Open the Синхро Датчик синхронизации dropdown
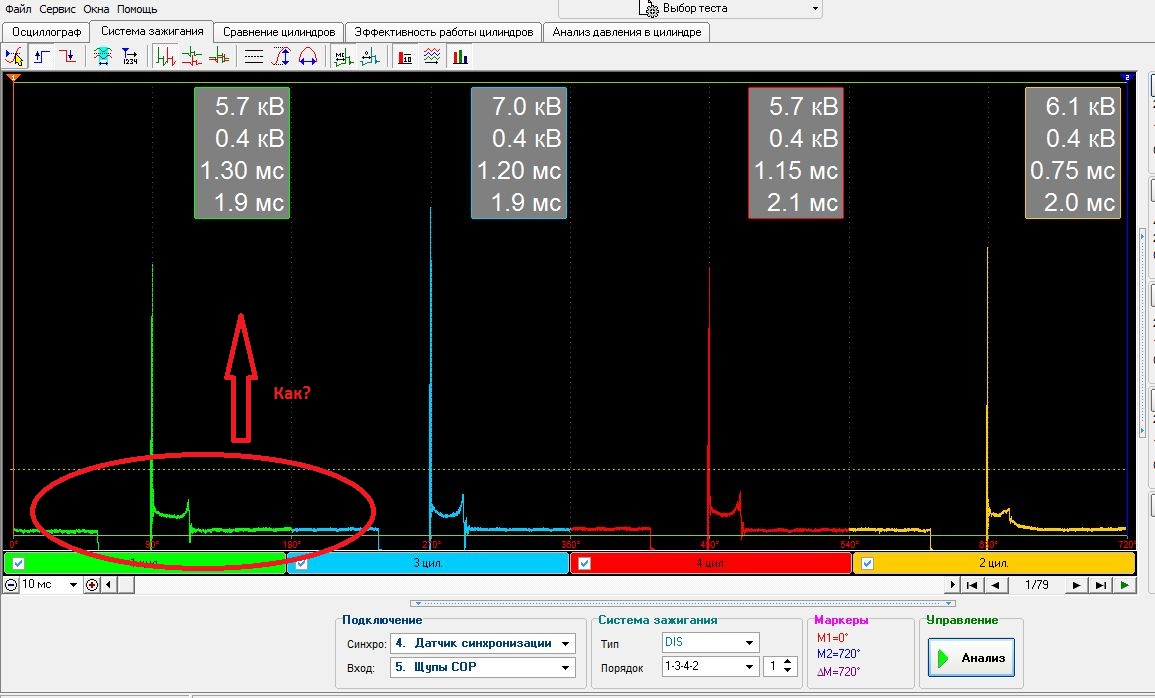Screen dimensions: 1155x698 pos(565,644)
